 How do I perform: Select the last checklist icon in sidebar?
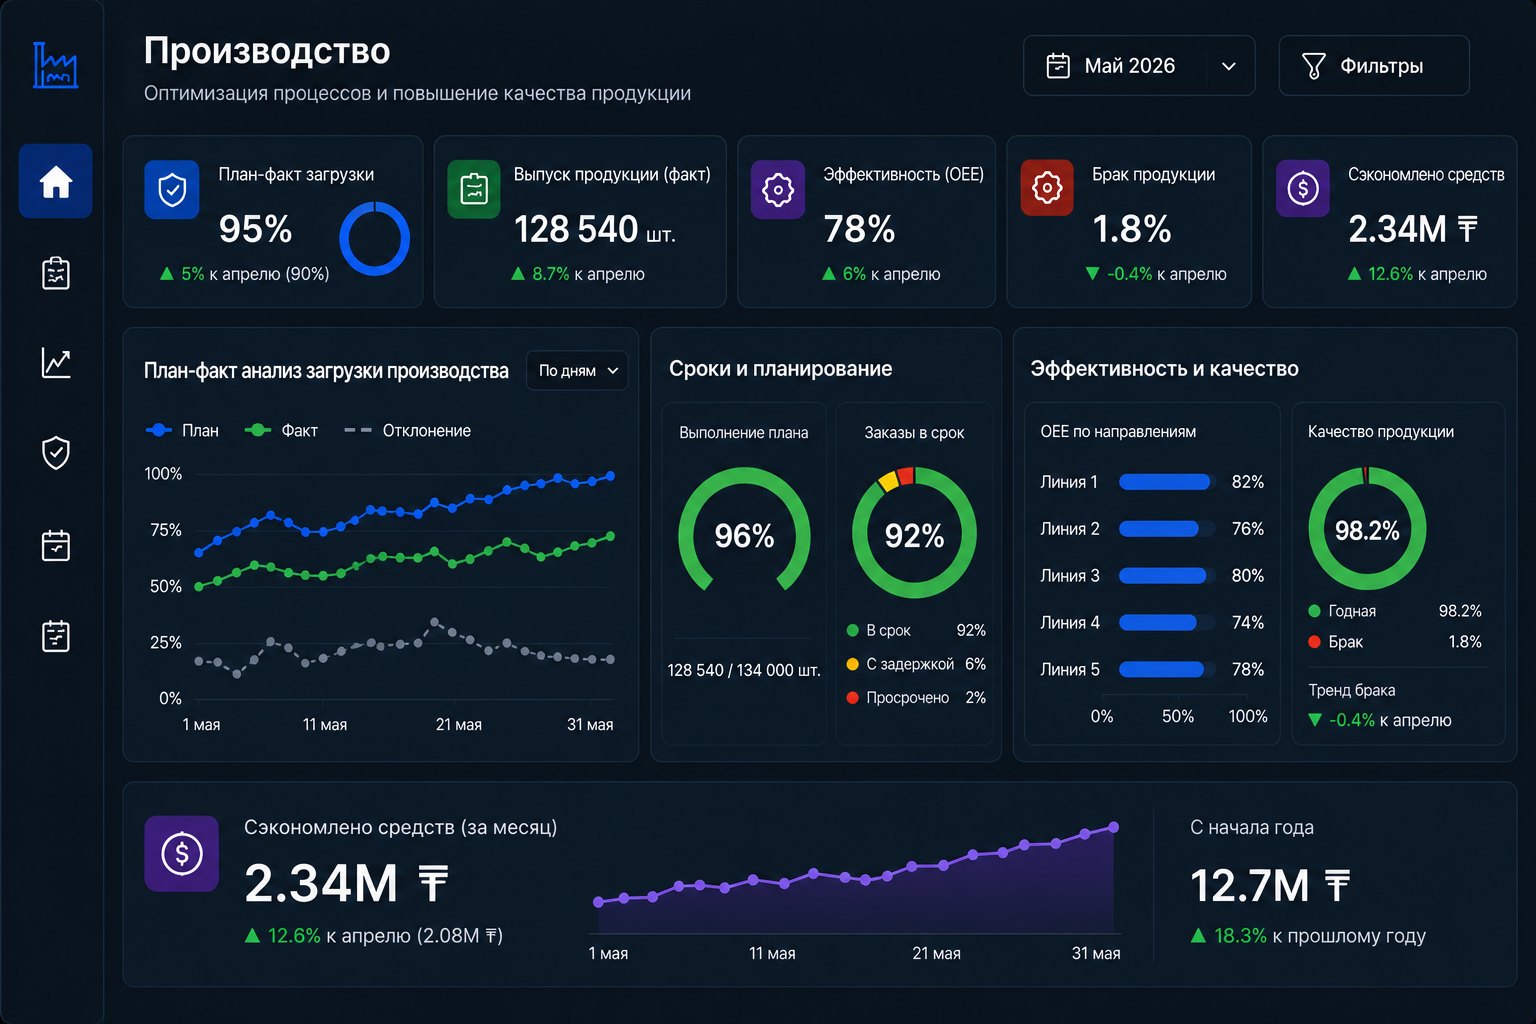56,636
